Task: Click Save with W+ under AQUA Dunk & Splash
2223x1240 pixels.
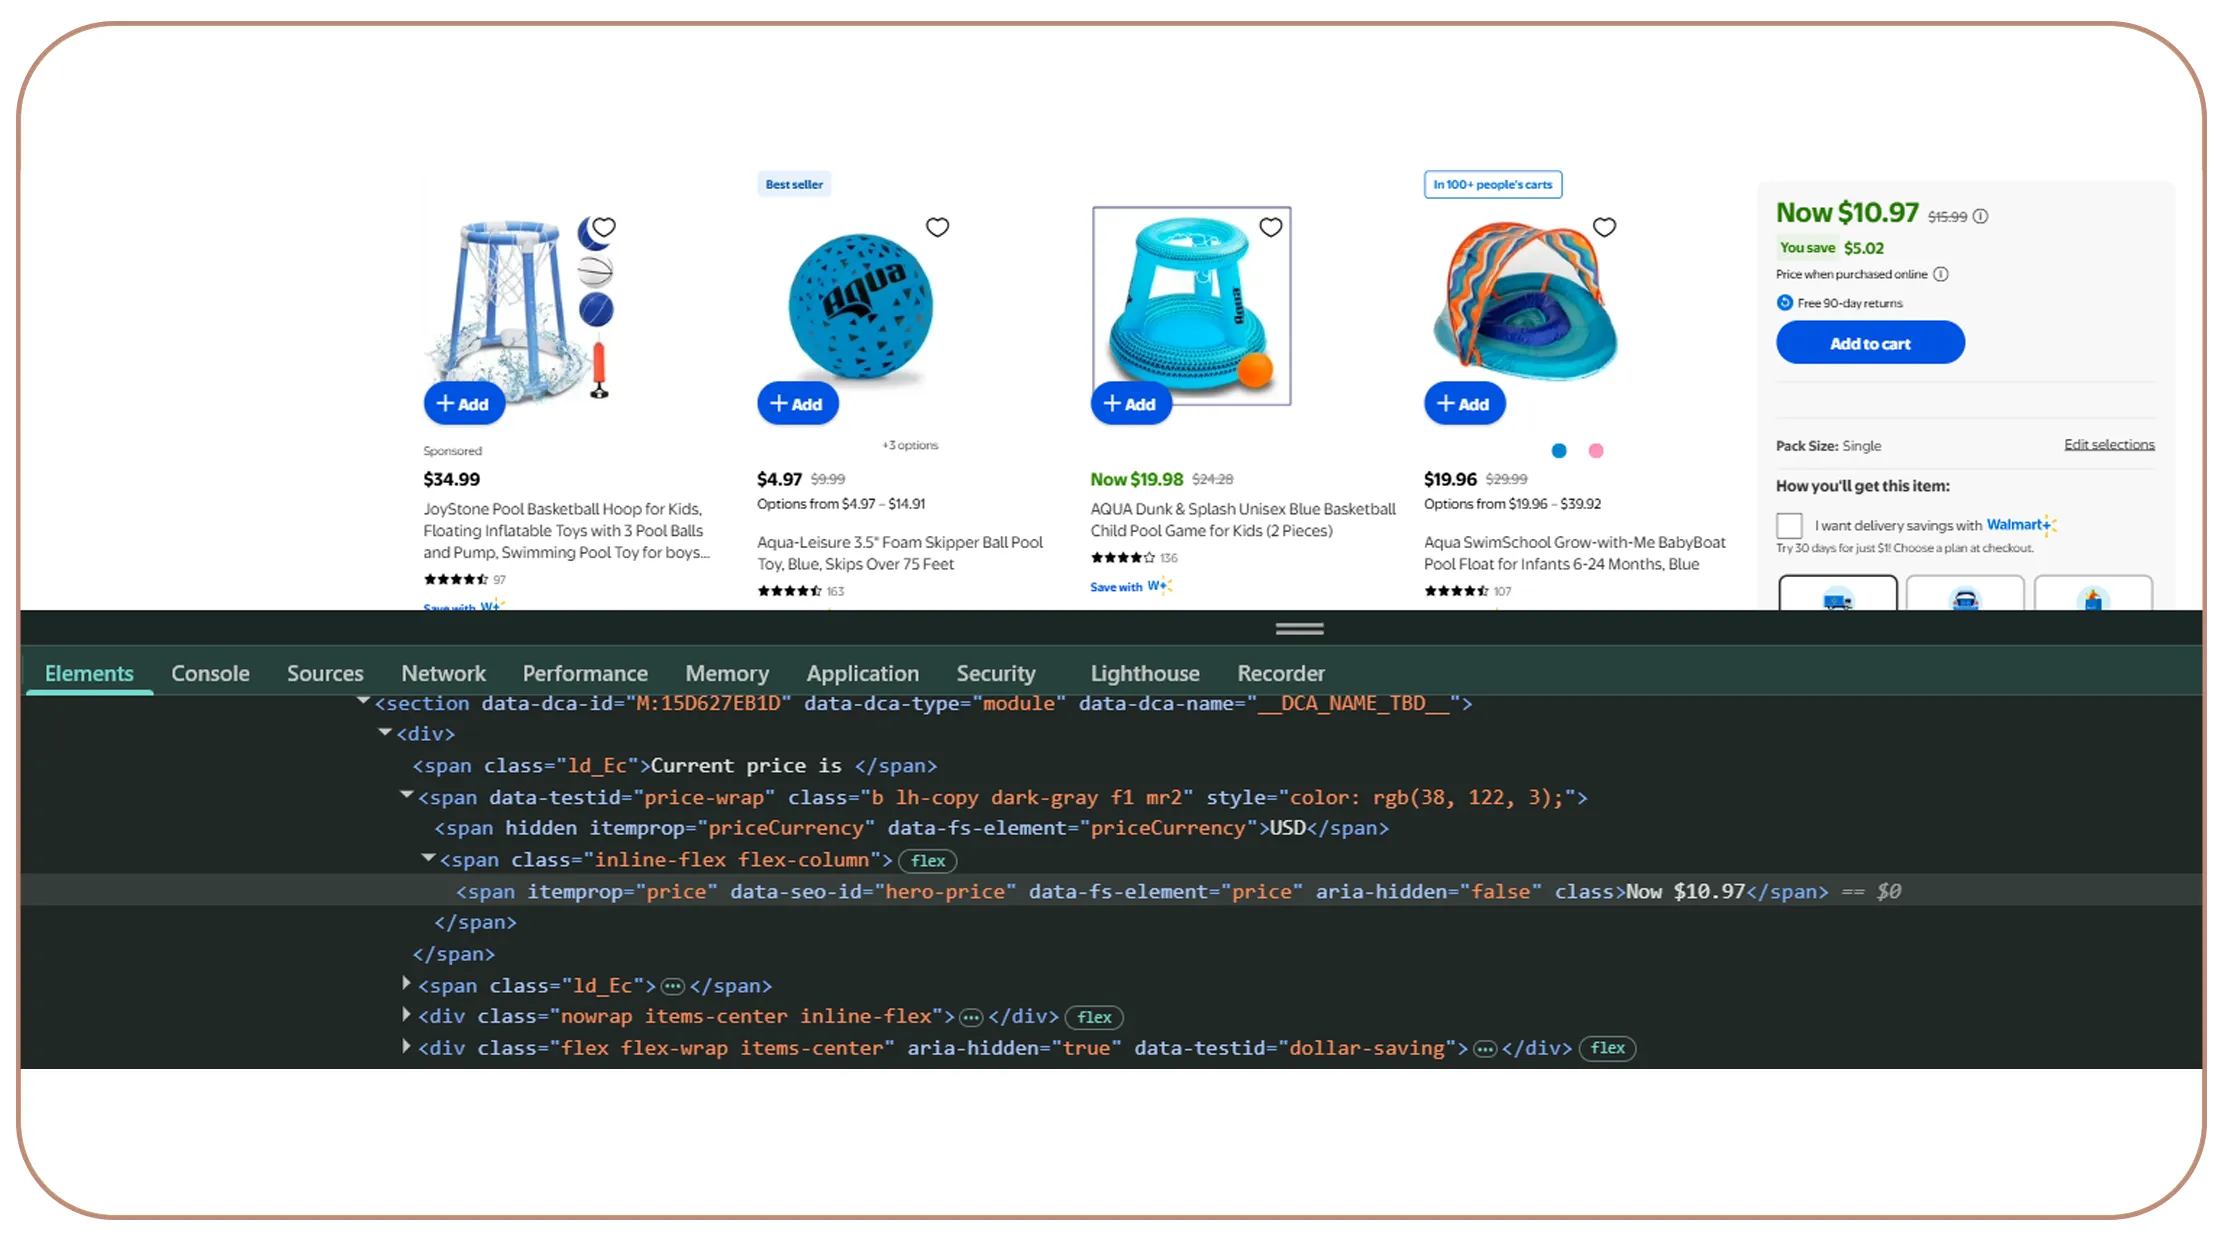Action: (1131, 587)
